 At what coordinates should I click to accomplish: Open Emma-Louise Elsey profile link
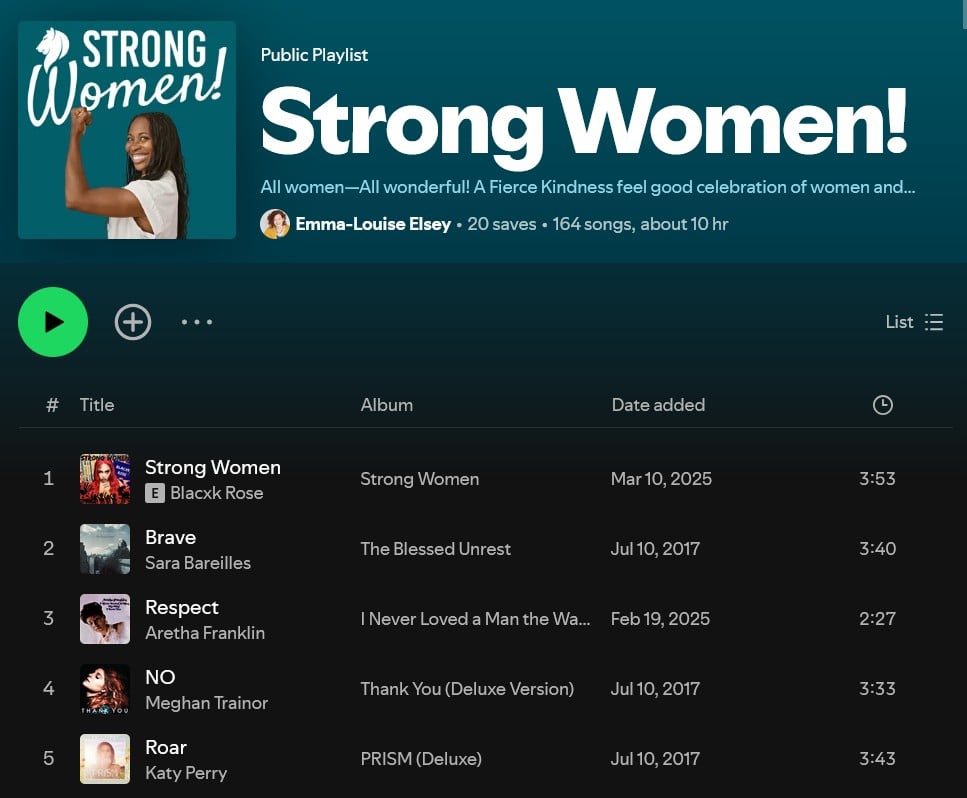pos(373,224)
